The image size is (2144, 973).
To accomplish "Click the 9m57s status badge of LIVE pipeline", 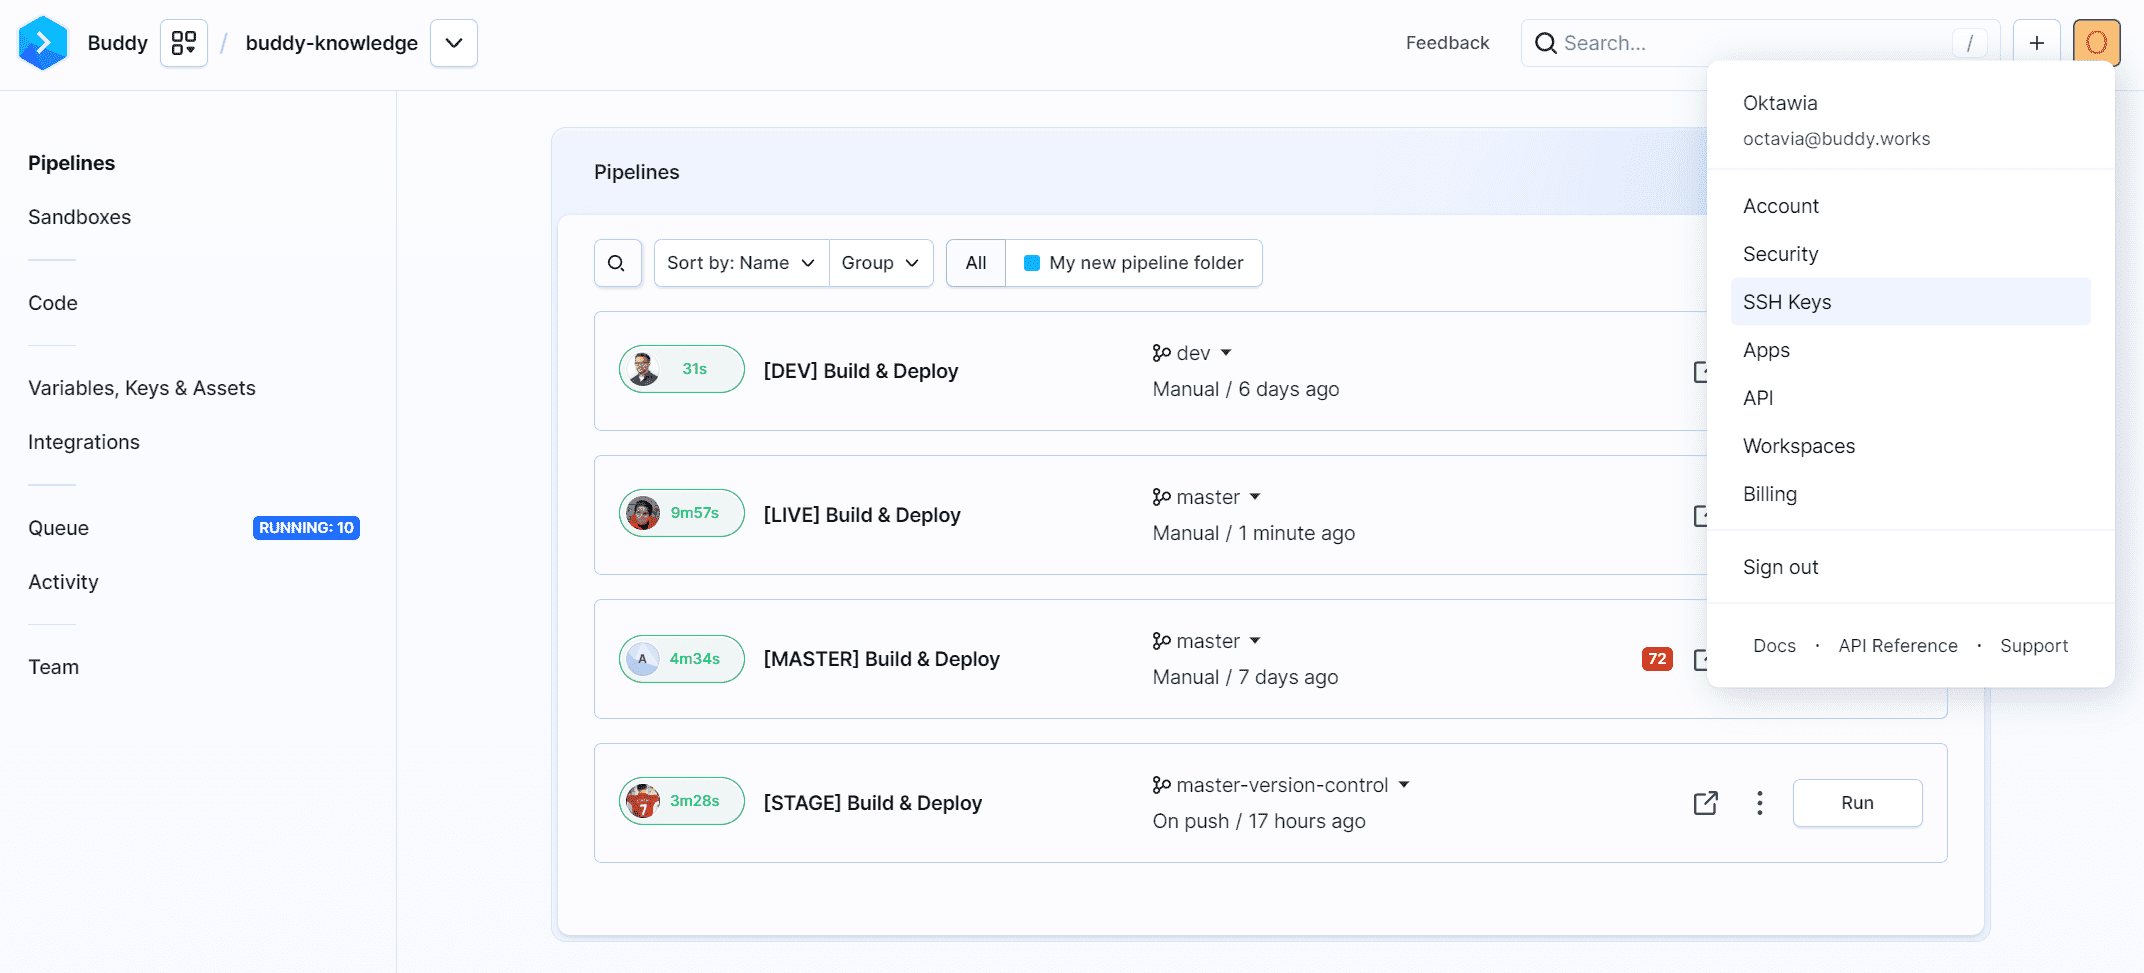I will tap(682, 513).
